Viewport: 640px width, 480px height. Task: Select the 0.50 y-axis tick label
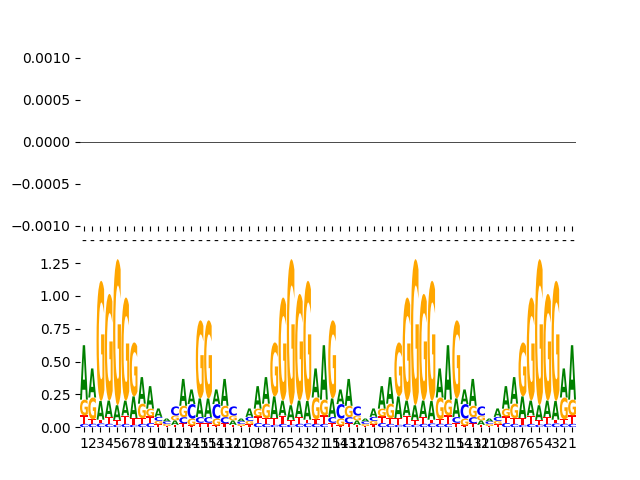click(55, 363)
